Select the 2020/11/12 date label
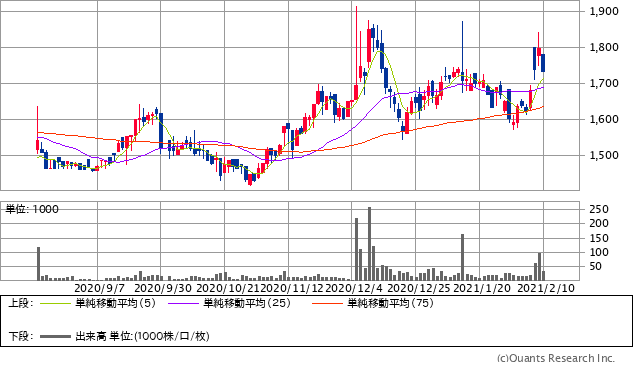Image resolution: width=633 pixels, height=373 pixels. pyautogui.click(x=292, y=288)
